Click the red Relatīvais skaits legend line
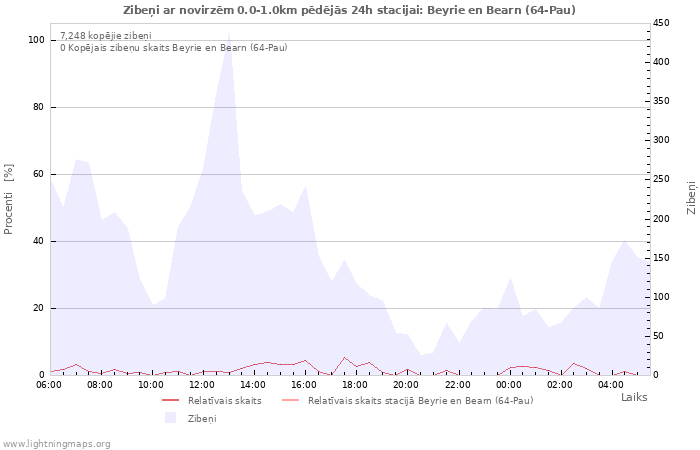This screenshot has width=700, height=450. pos(170,400)
